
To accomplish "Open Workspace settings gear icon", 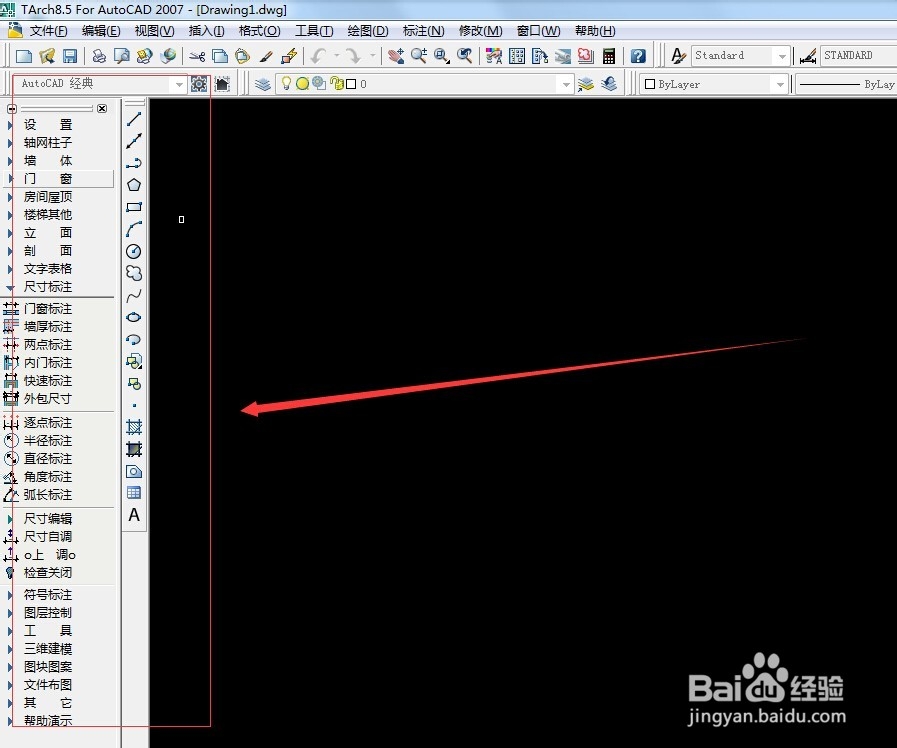I will pyautogui.click(x=199, y=84).
